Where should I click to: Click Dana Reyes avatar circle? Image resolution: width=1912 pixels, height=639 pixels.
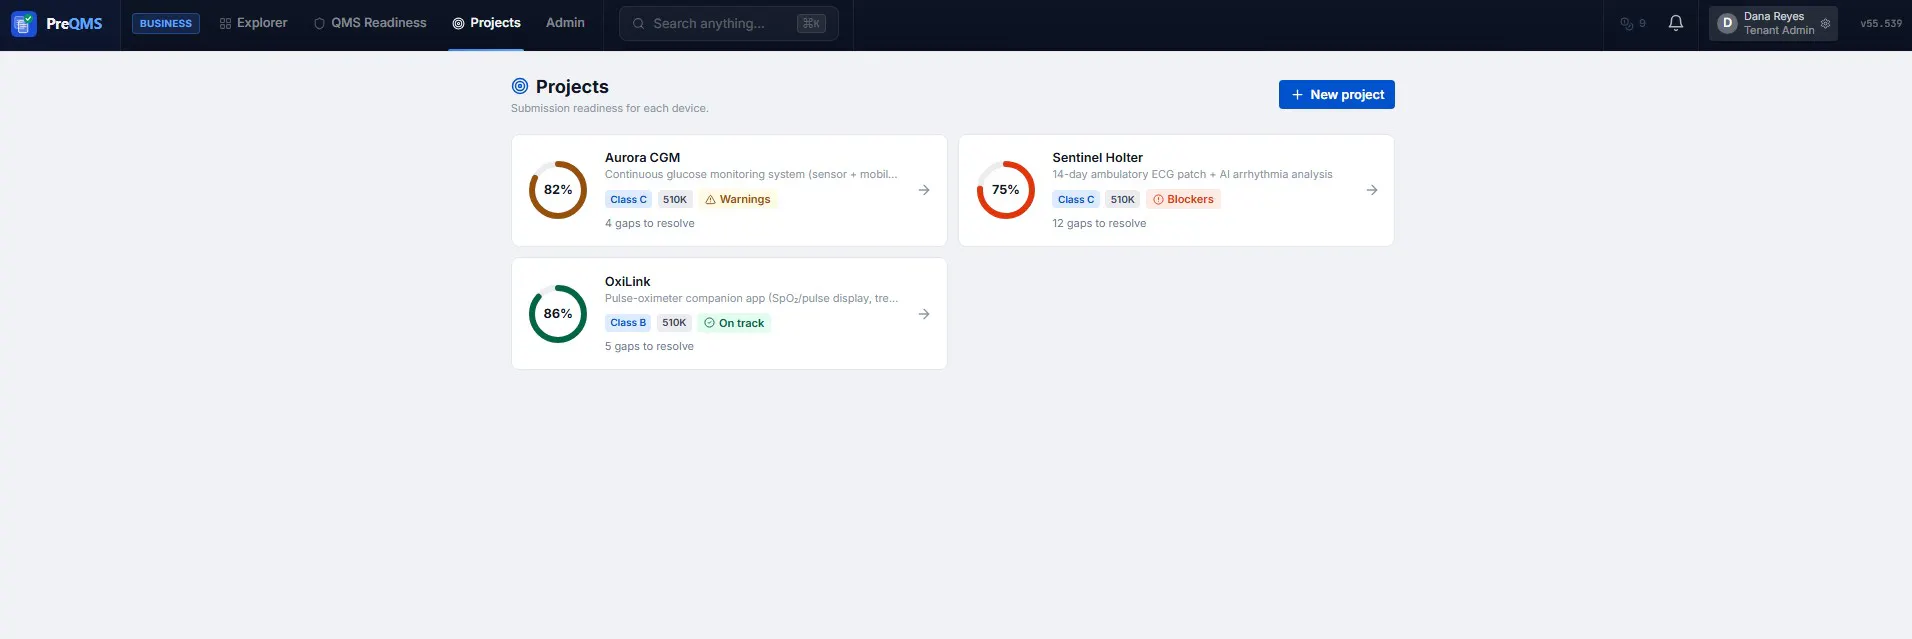pyautogui.click(x=1727, y=23)
